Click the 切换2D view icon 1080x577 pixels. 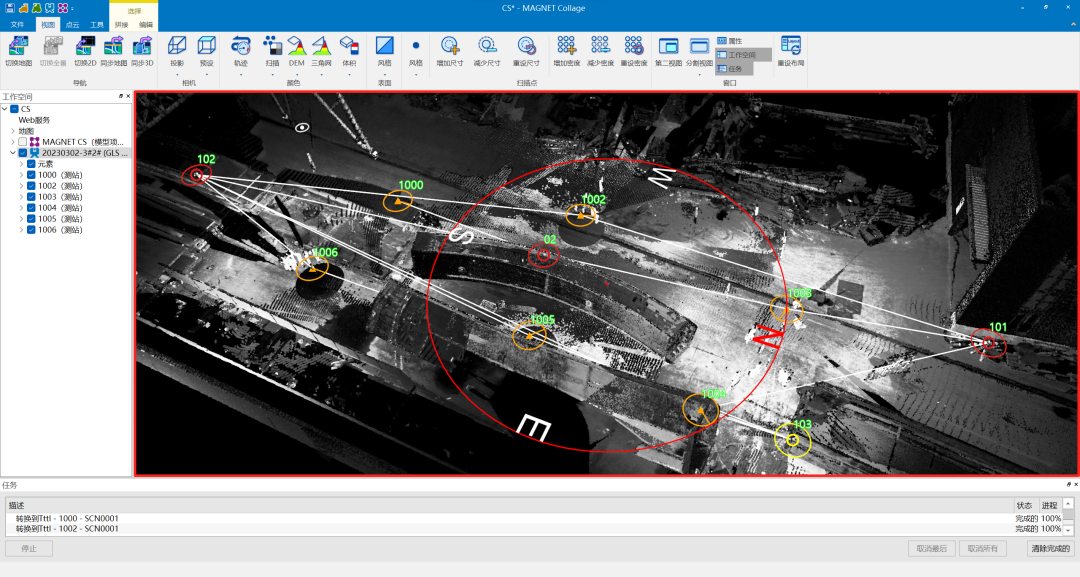85,46
